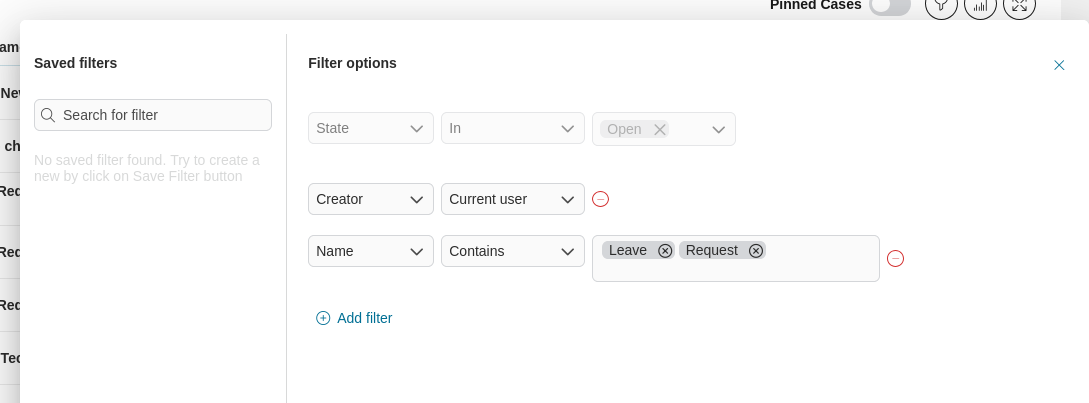Open the Name field dropdown
Viewport: 1089px width, 403px height.
pyautogui.click(x=371, y=252)
